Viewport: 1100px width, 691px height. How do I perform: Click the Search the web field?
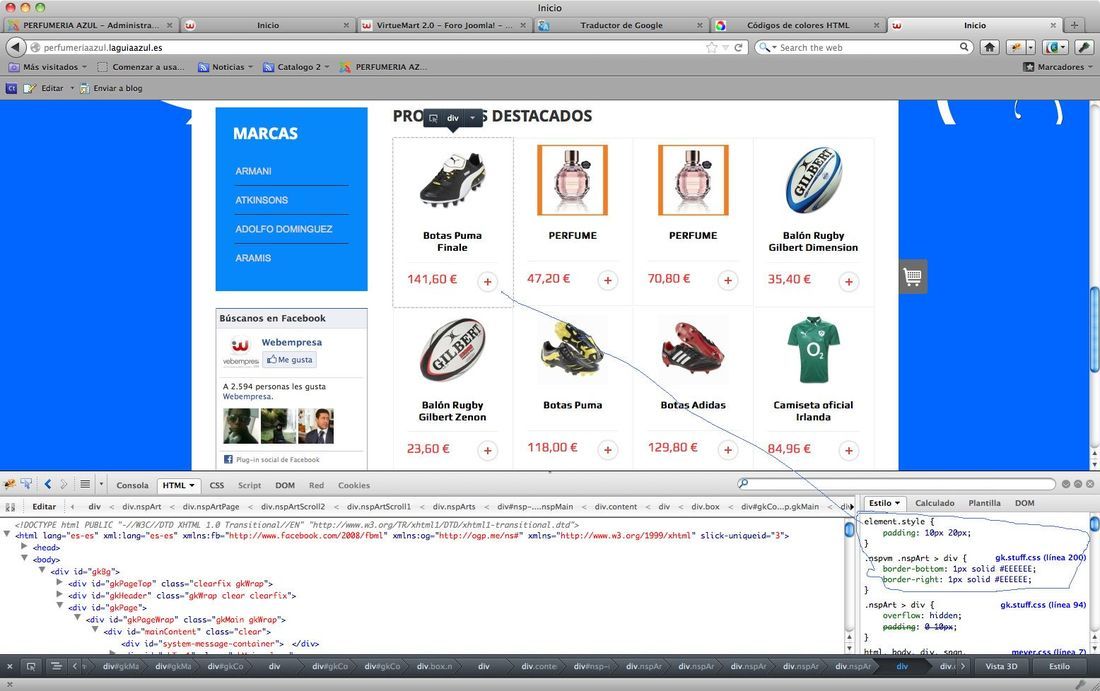(867, 48)
